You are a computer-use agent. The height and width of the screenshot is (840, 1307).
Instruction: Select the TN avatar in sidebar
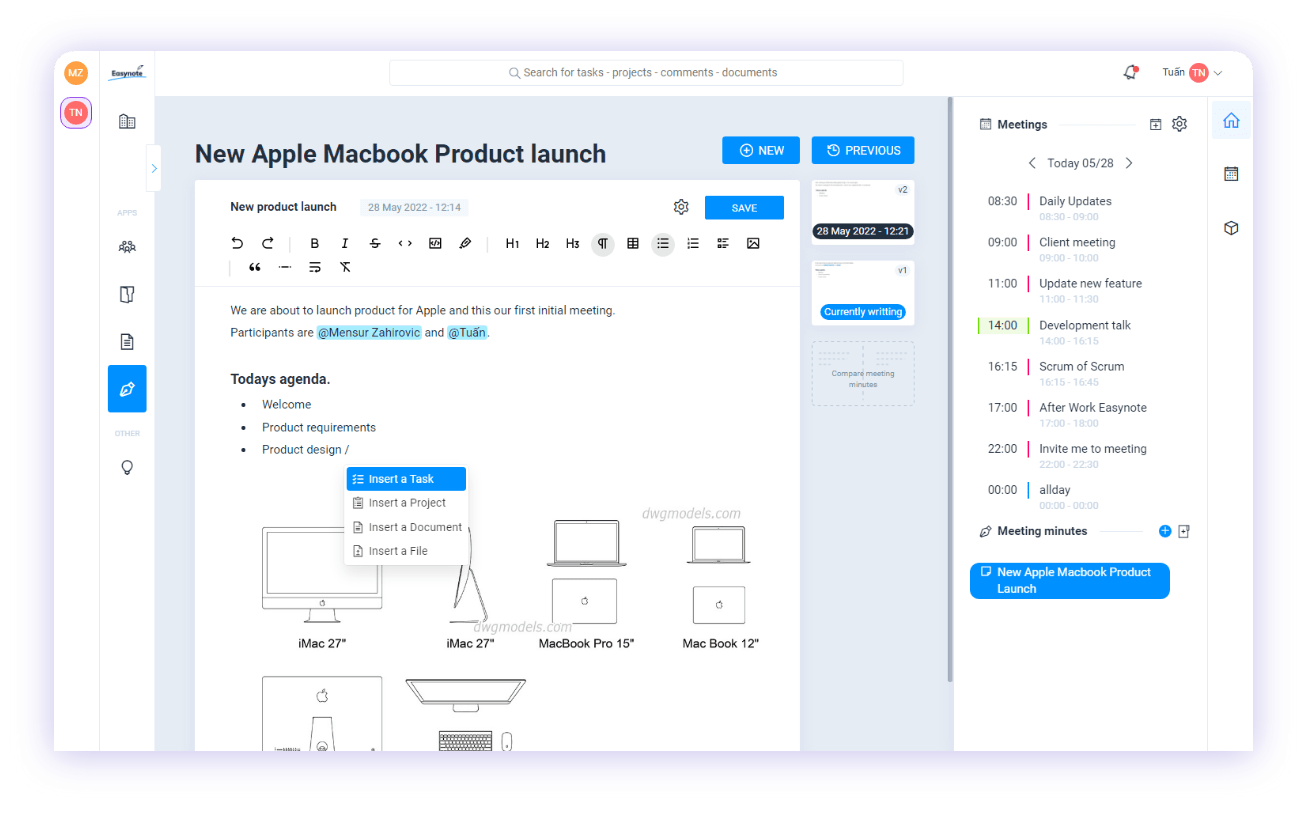[76, 113]
